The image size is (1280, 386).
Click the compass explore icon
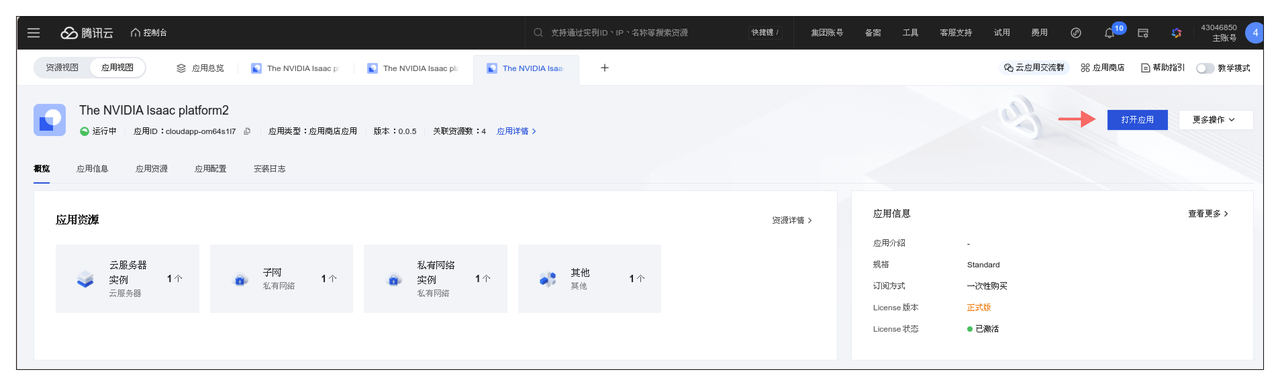(1076, 33)
